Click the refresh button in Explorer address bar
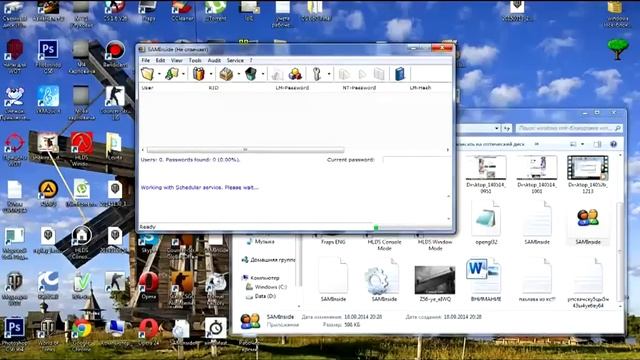This screenshot has width=640, height=360. 507,128
